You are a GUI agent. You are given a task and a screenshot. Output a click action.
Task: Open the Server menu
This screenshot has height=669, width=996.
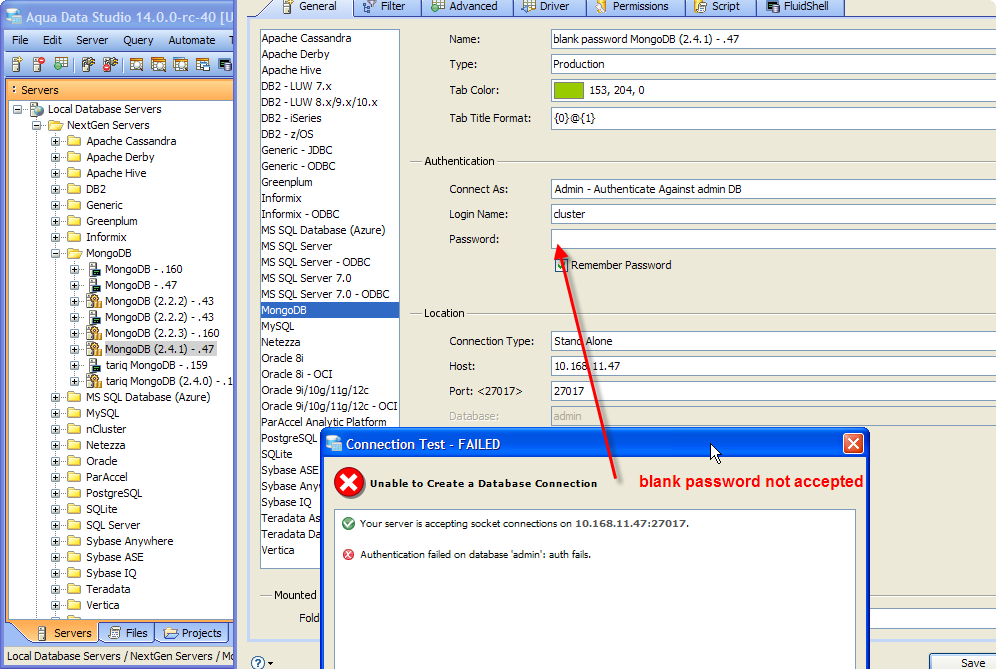coord(92,40)
